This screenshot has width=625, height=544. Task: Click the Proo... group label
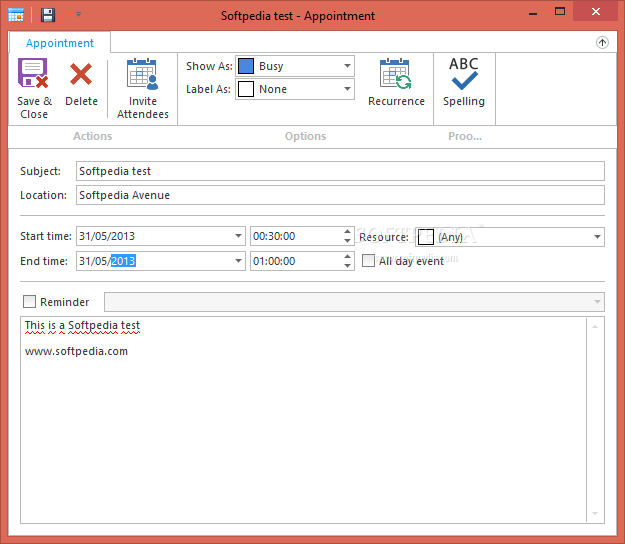(465, 136)
